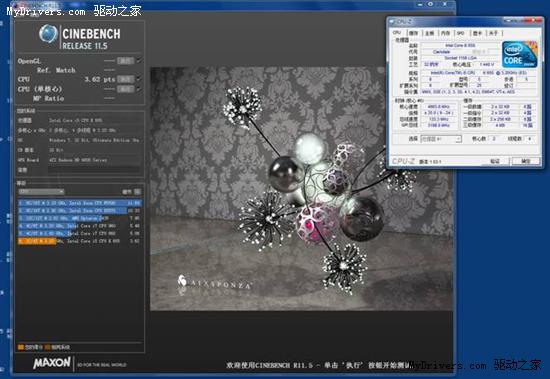Viewport: 550px width, 379px height.
Task: Select the fifth-ranked Intel Core i7 row
Action: (80, 233)
